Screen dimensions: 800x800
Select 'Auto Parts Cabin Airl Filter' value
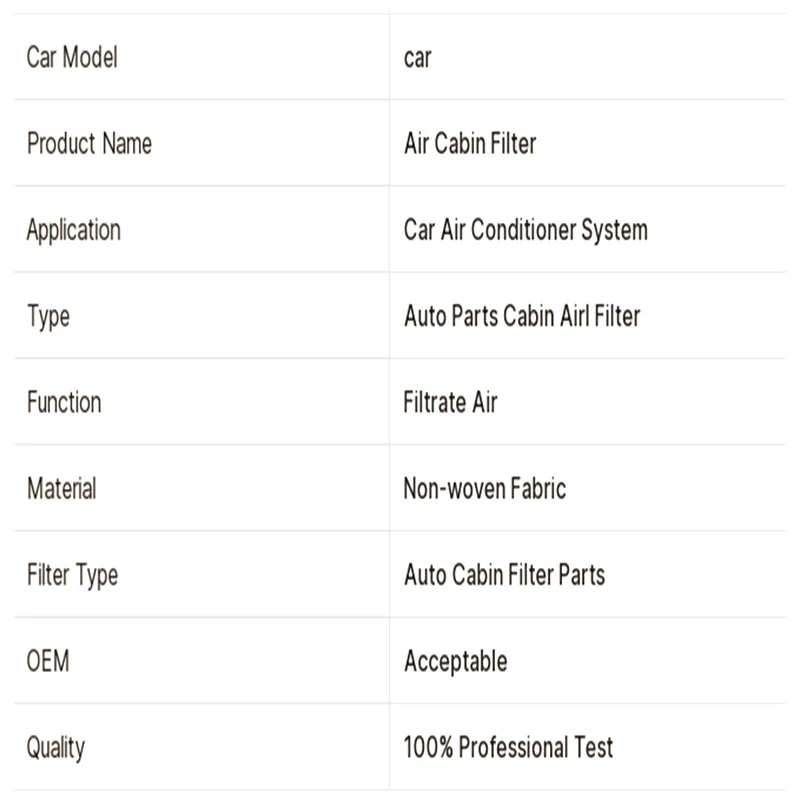[522, 316]
